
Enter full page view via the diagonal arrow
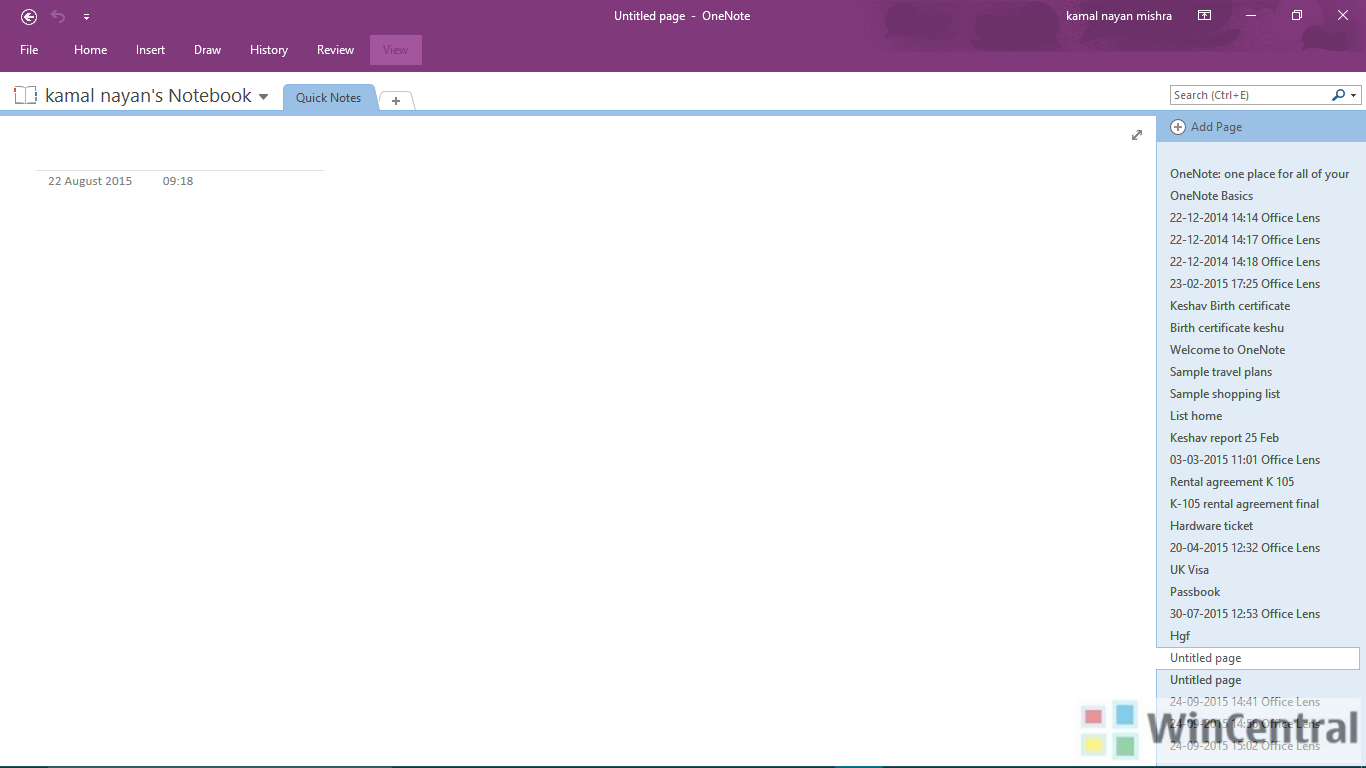tap(1137, 135)
